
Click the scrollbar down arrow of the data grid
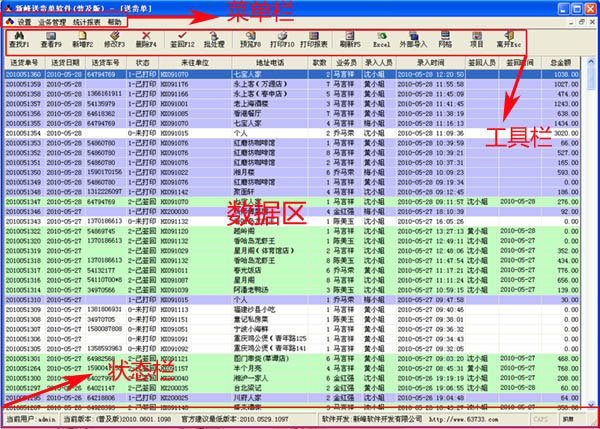click(591, 405)
